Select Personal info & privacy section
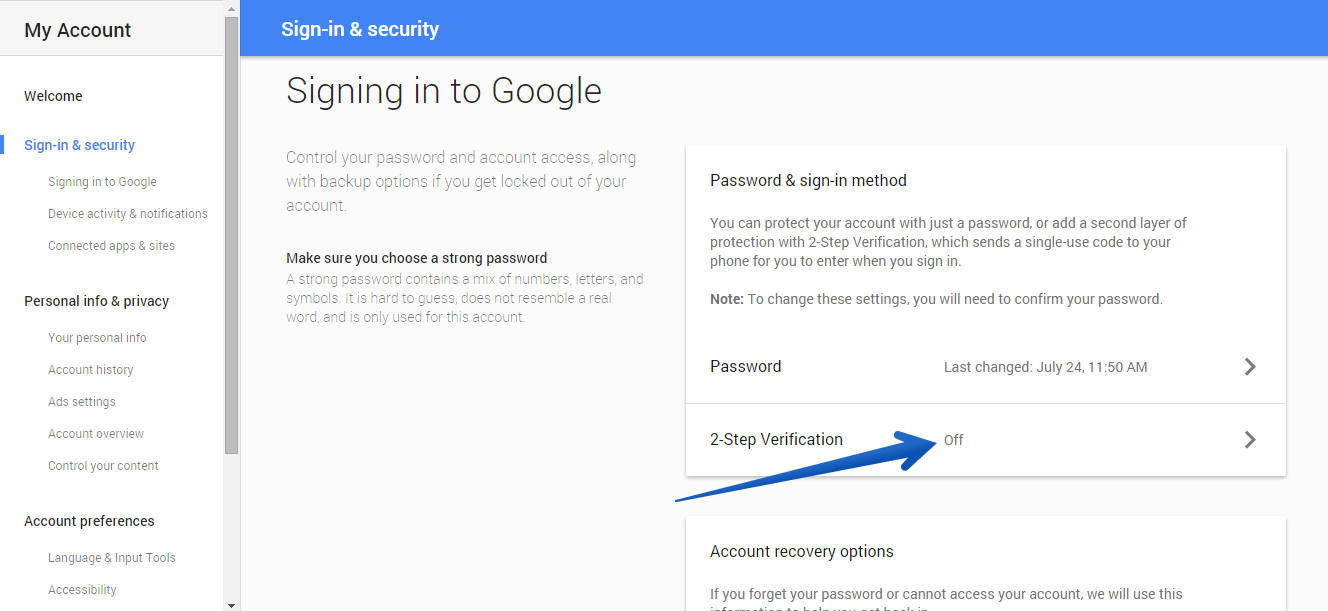 97,301
